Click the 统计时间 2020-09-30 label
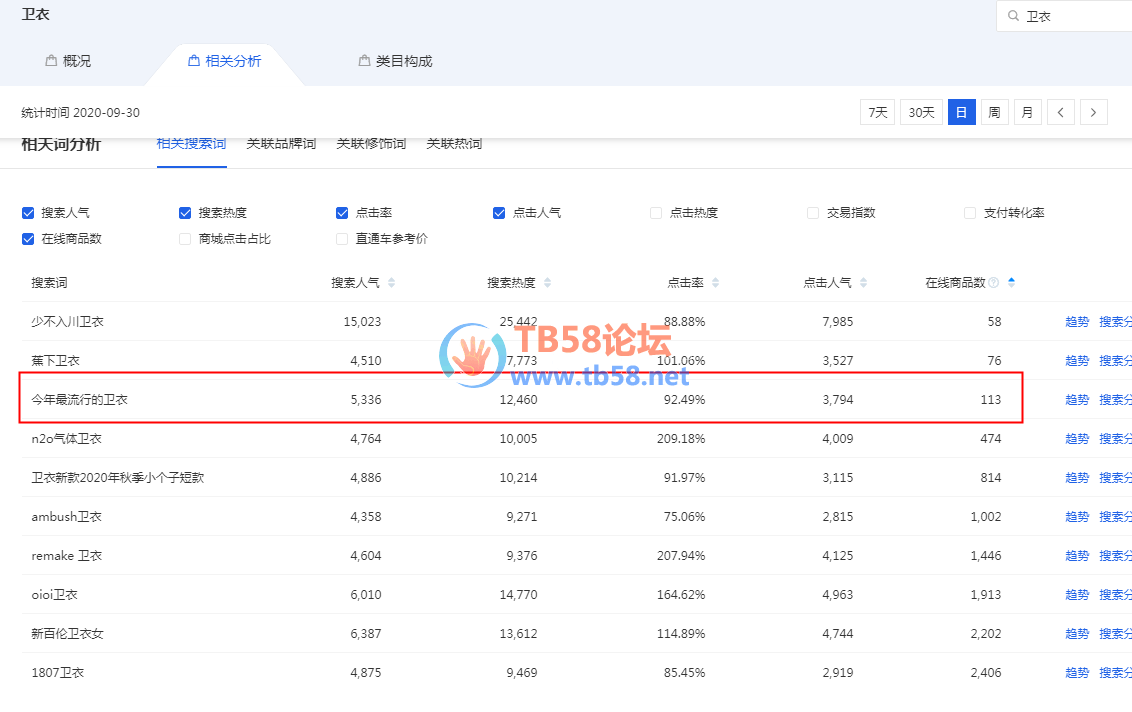 click(81, 113)
